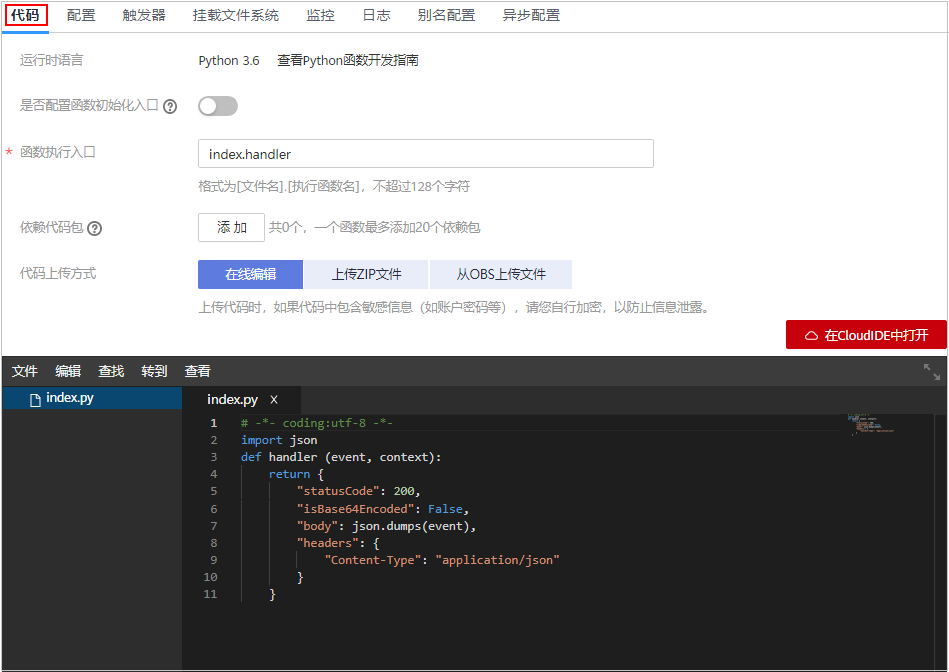The image size is (949, 672).
Task: Switch to the 别名配置 tab
Action: 446,15
